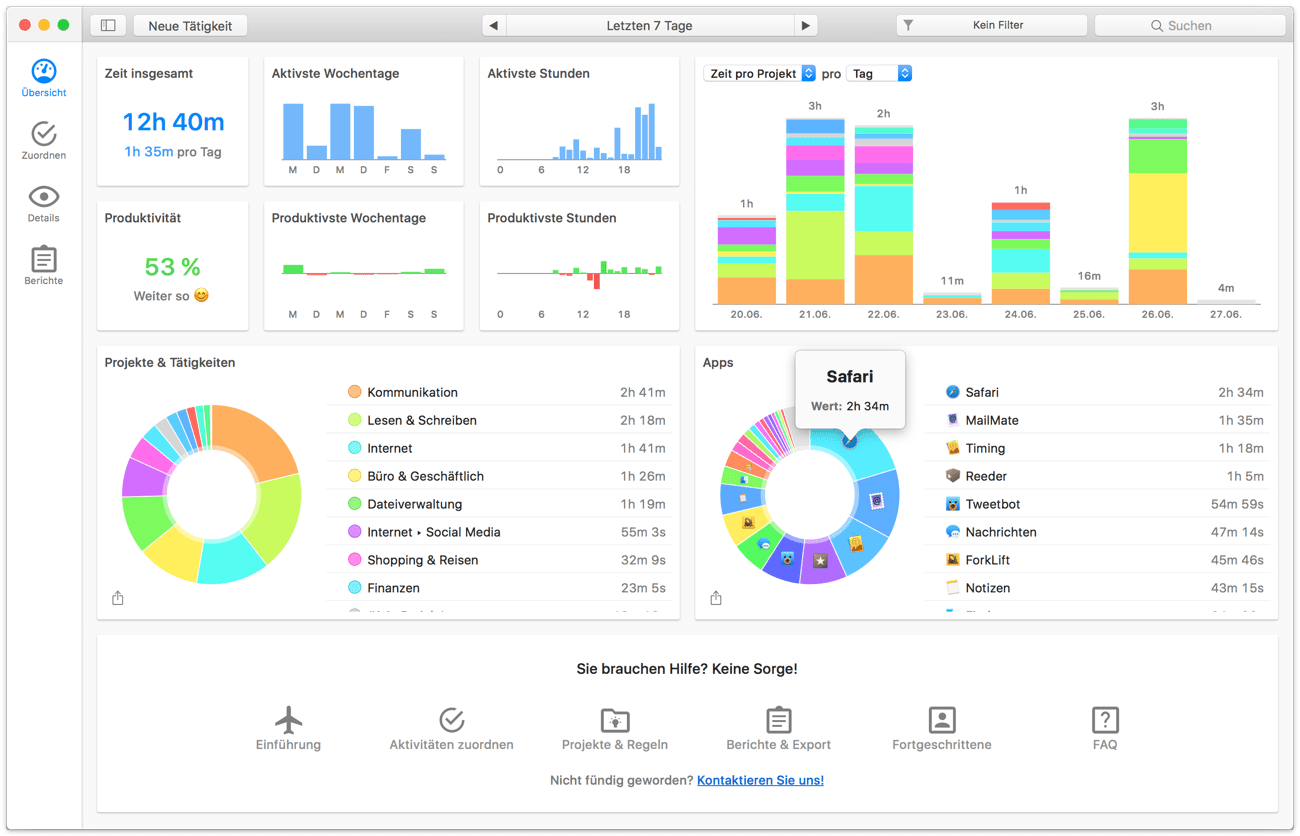Click the 26.06. bar in chart
Screen dimensions: 1300x836
(x=1158, y=211)
